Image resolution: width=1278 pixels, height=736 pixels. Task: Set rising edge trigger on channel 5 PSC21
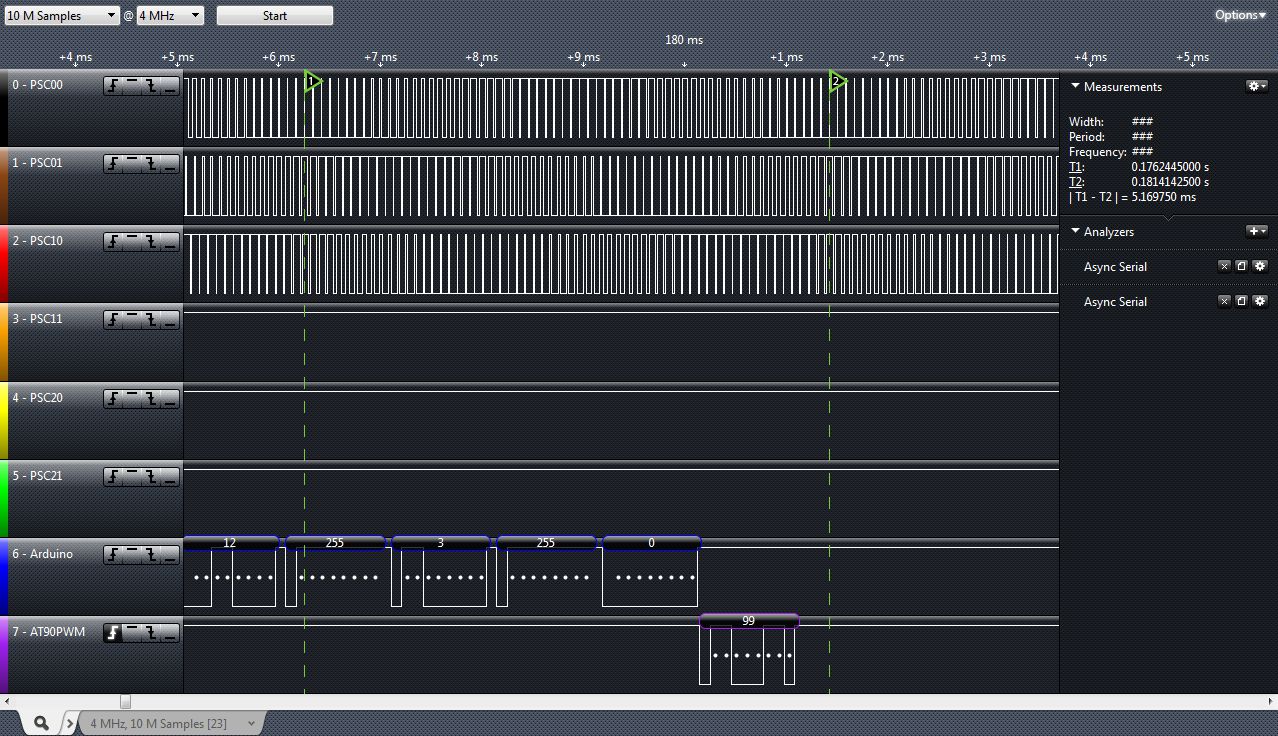[113, 477]
